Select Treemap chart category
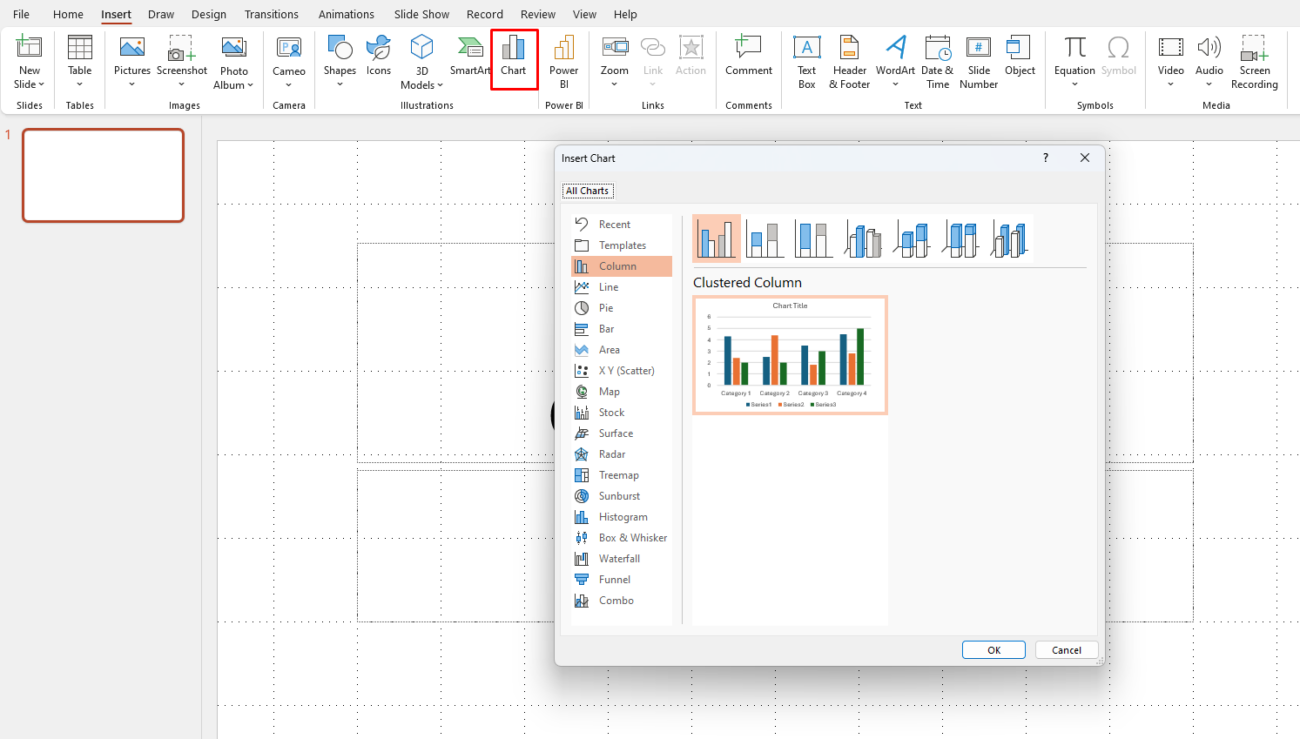 621,475
